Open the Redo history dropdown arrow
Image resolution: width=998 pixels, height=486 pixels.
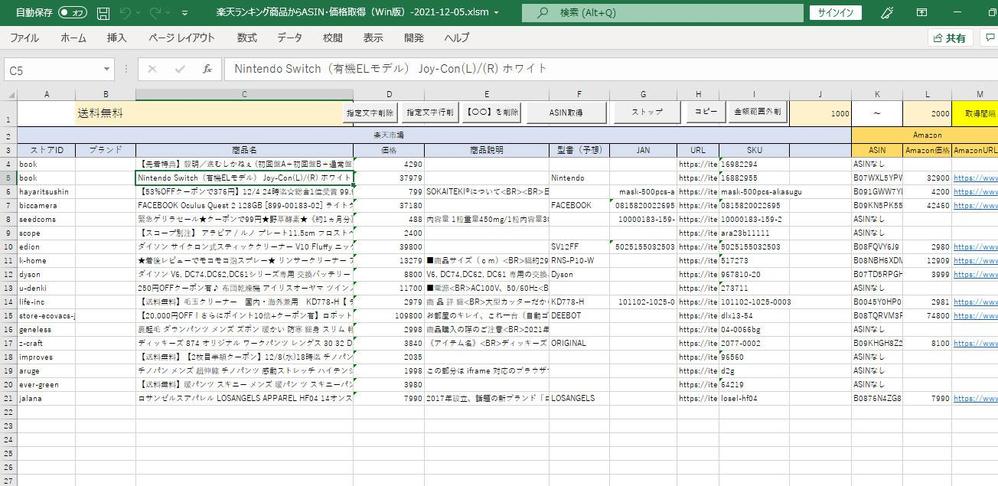[x=168, y=13]
